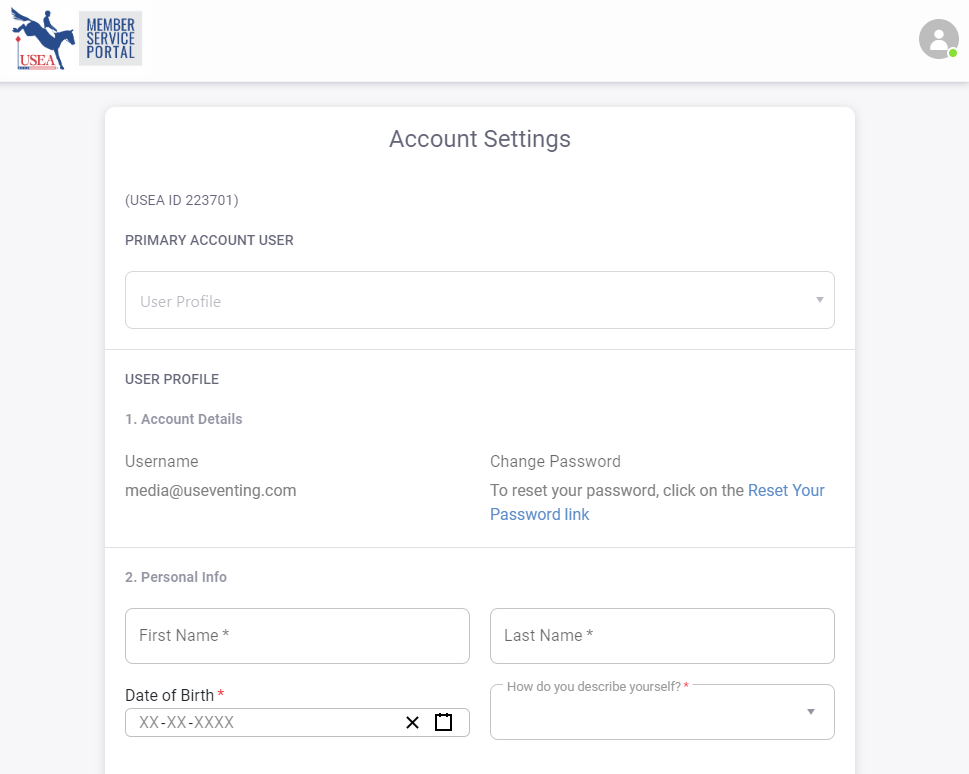
Task: Click the Account Settings heading
Action: (x=479, y=139)
